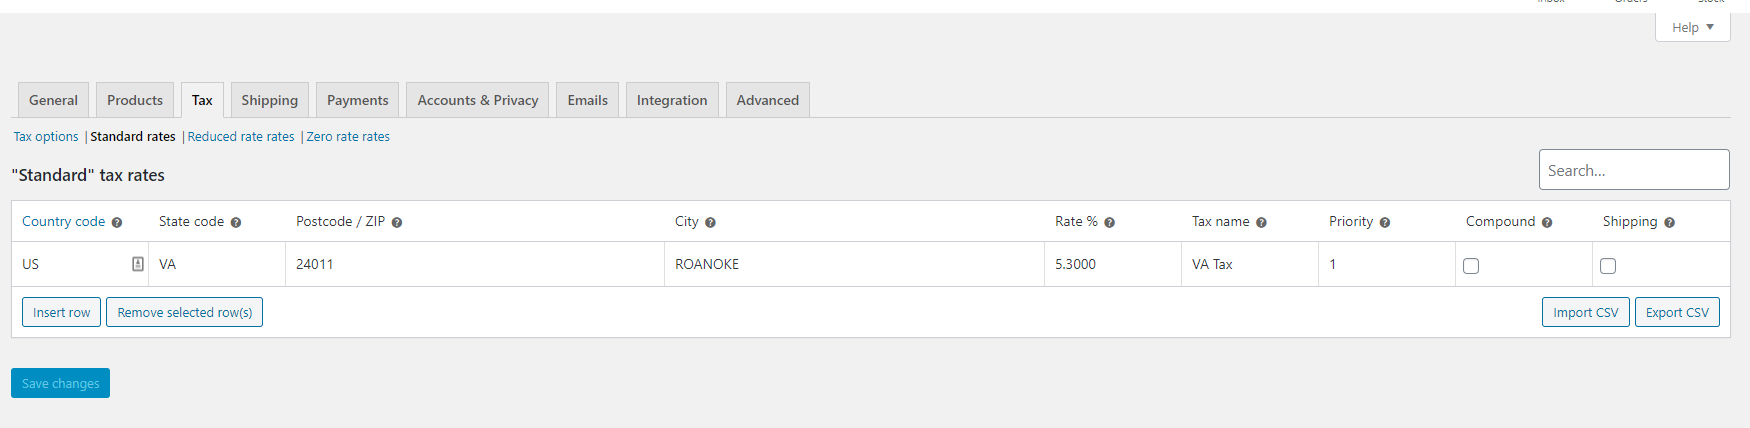Click the City column help icon
The image size is (1750, 428).
[710, 223]
